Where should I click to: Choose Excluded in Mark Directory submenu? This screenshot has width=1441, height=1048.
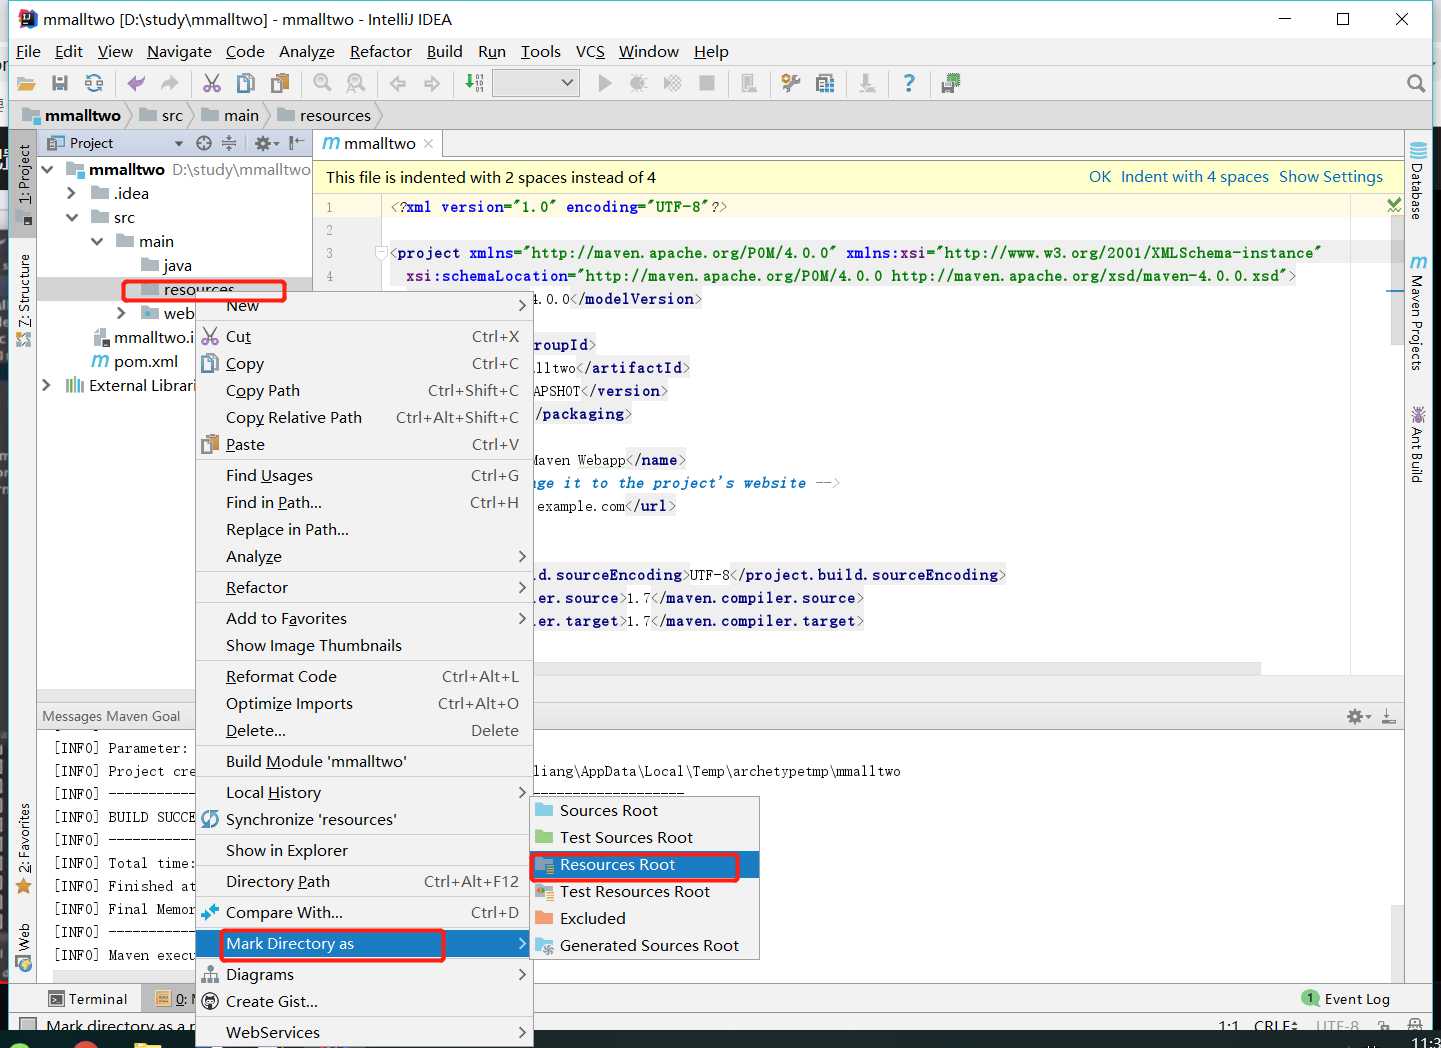pos(644,918)
